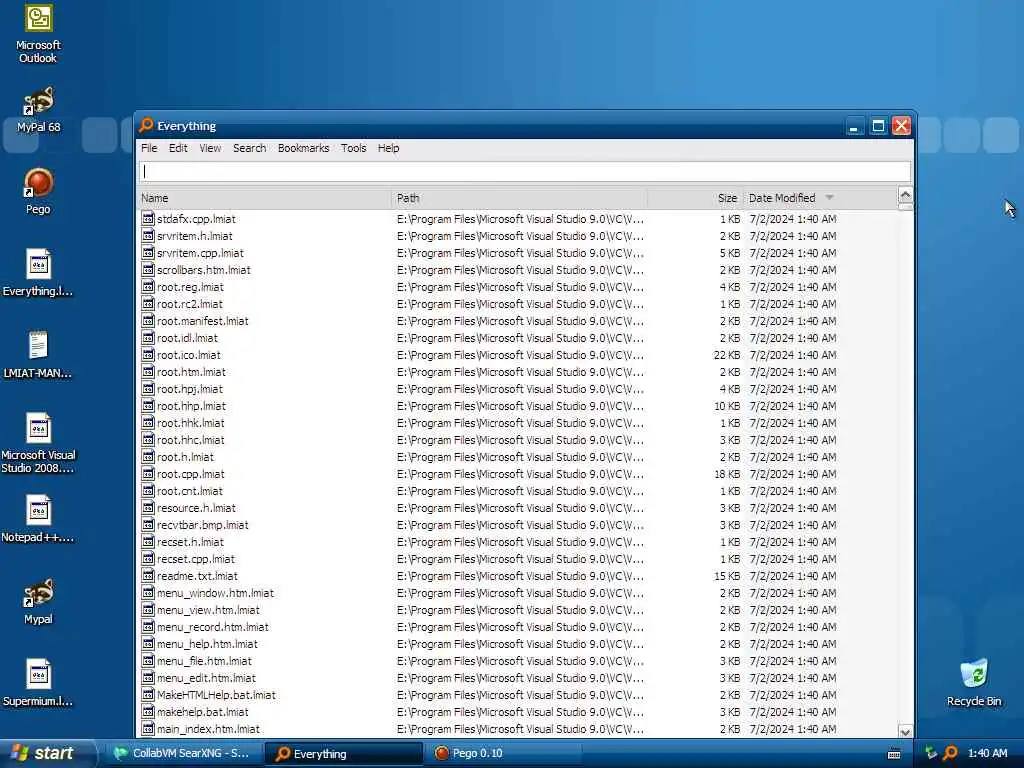Select file recvtbar.bmp.lmiat

pyautogui.click(x=202, y=524)
